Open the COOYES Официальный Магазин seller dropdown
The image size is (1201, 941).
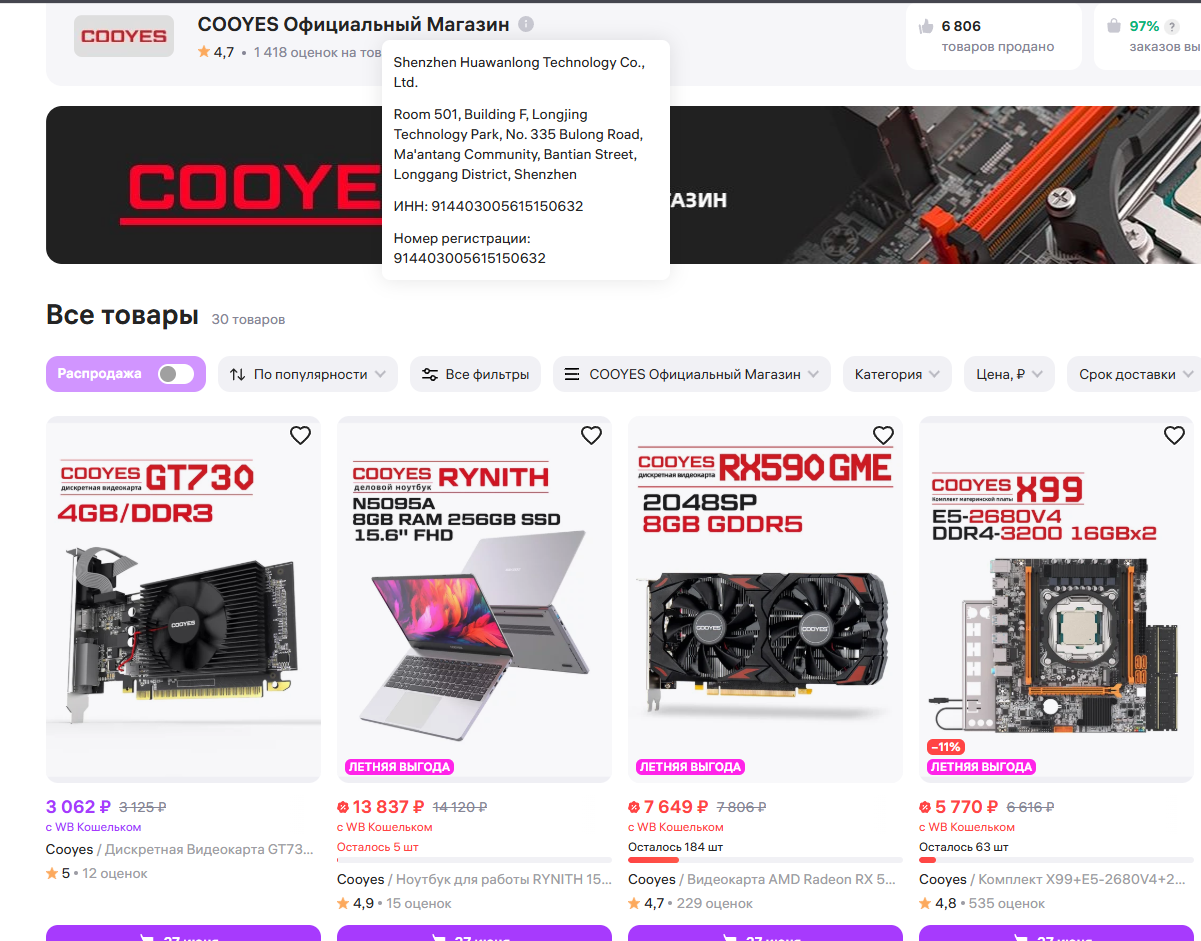click(692, 374)
